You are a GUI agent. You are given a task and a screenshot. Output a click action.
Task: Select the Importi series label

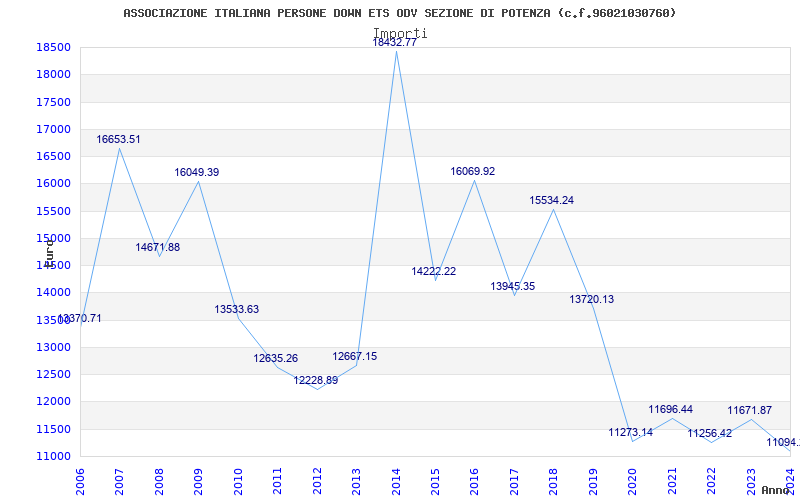click(400, 33)
